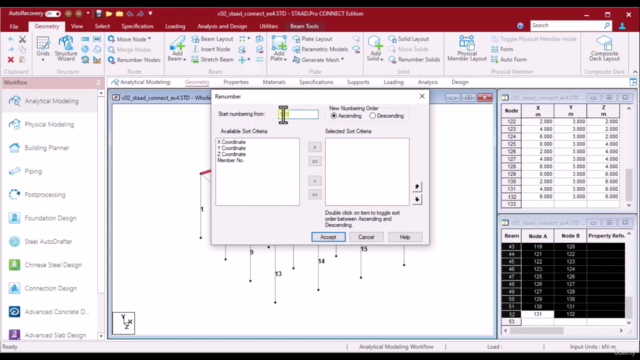Click the beam table horizontal scrollbar
Screen dimensions: 640x360
(x=536, y=331)
